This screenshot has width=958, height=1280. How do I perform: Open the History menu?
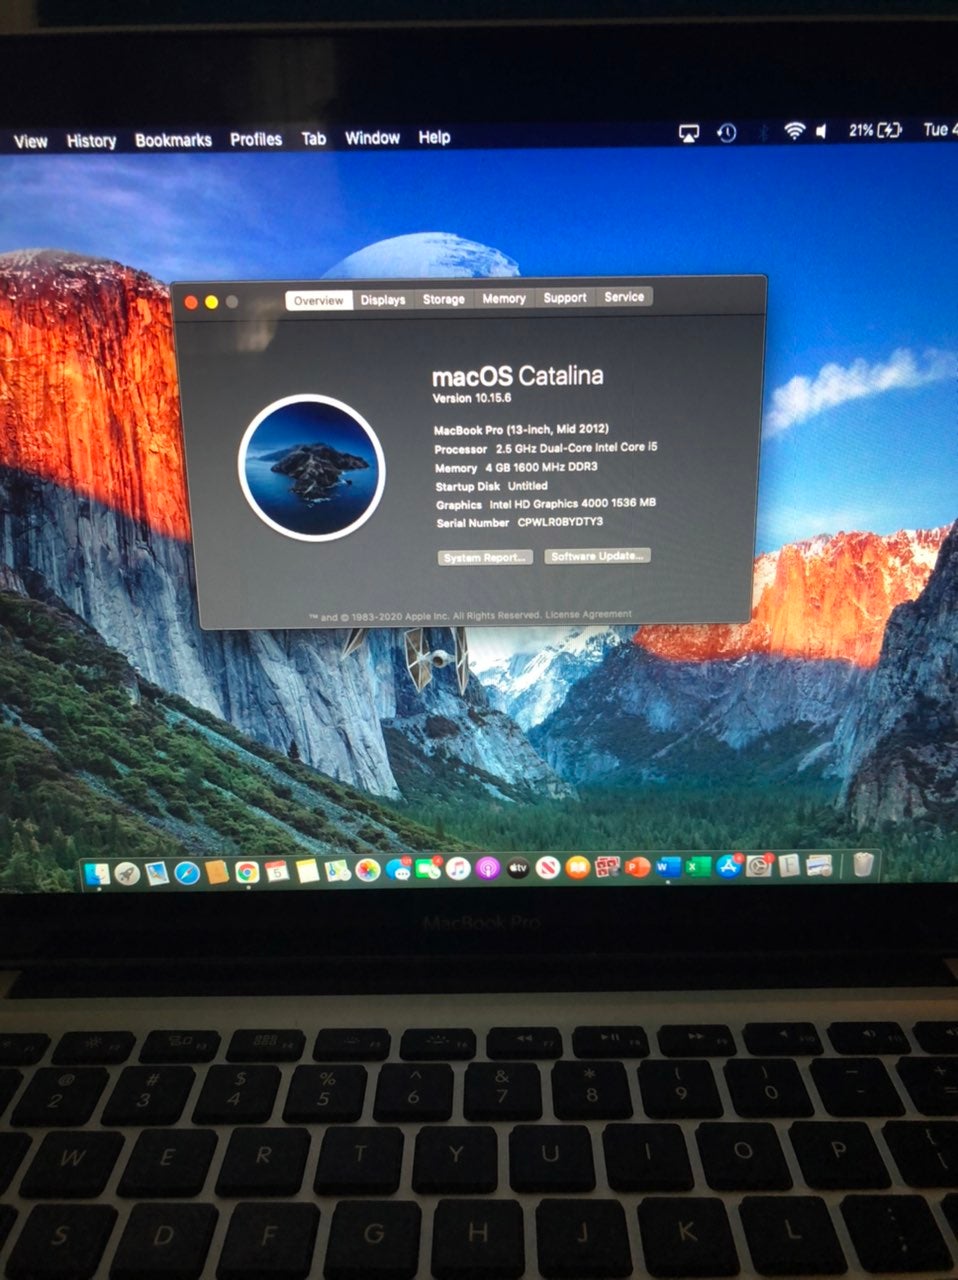[x=91, y=140]
